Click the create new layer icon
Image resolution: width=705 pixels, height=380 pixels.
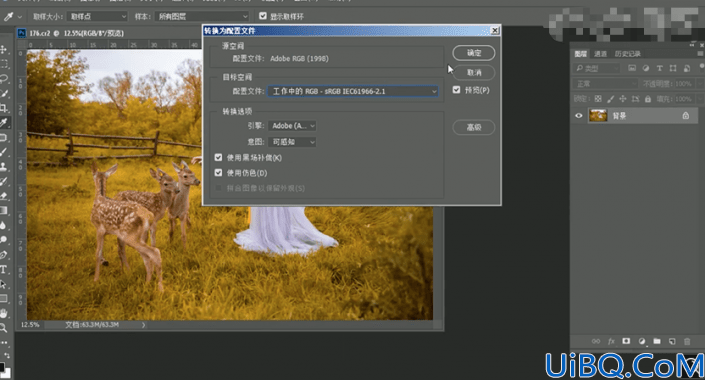coord(672,341)
